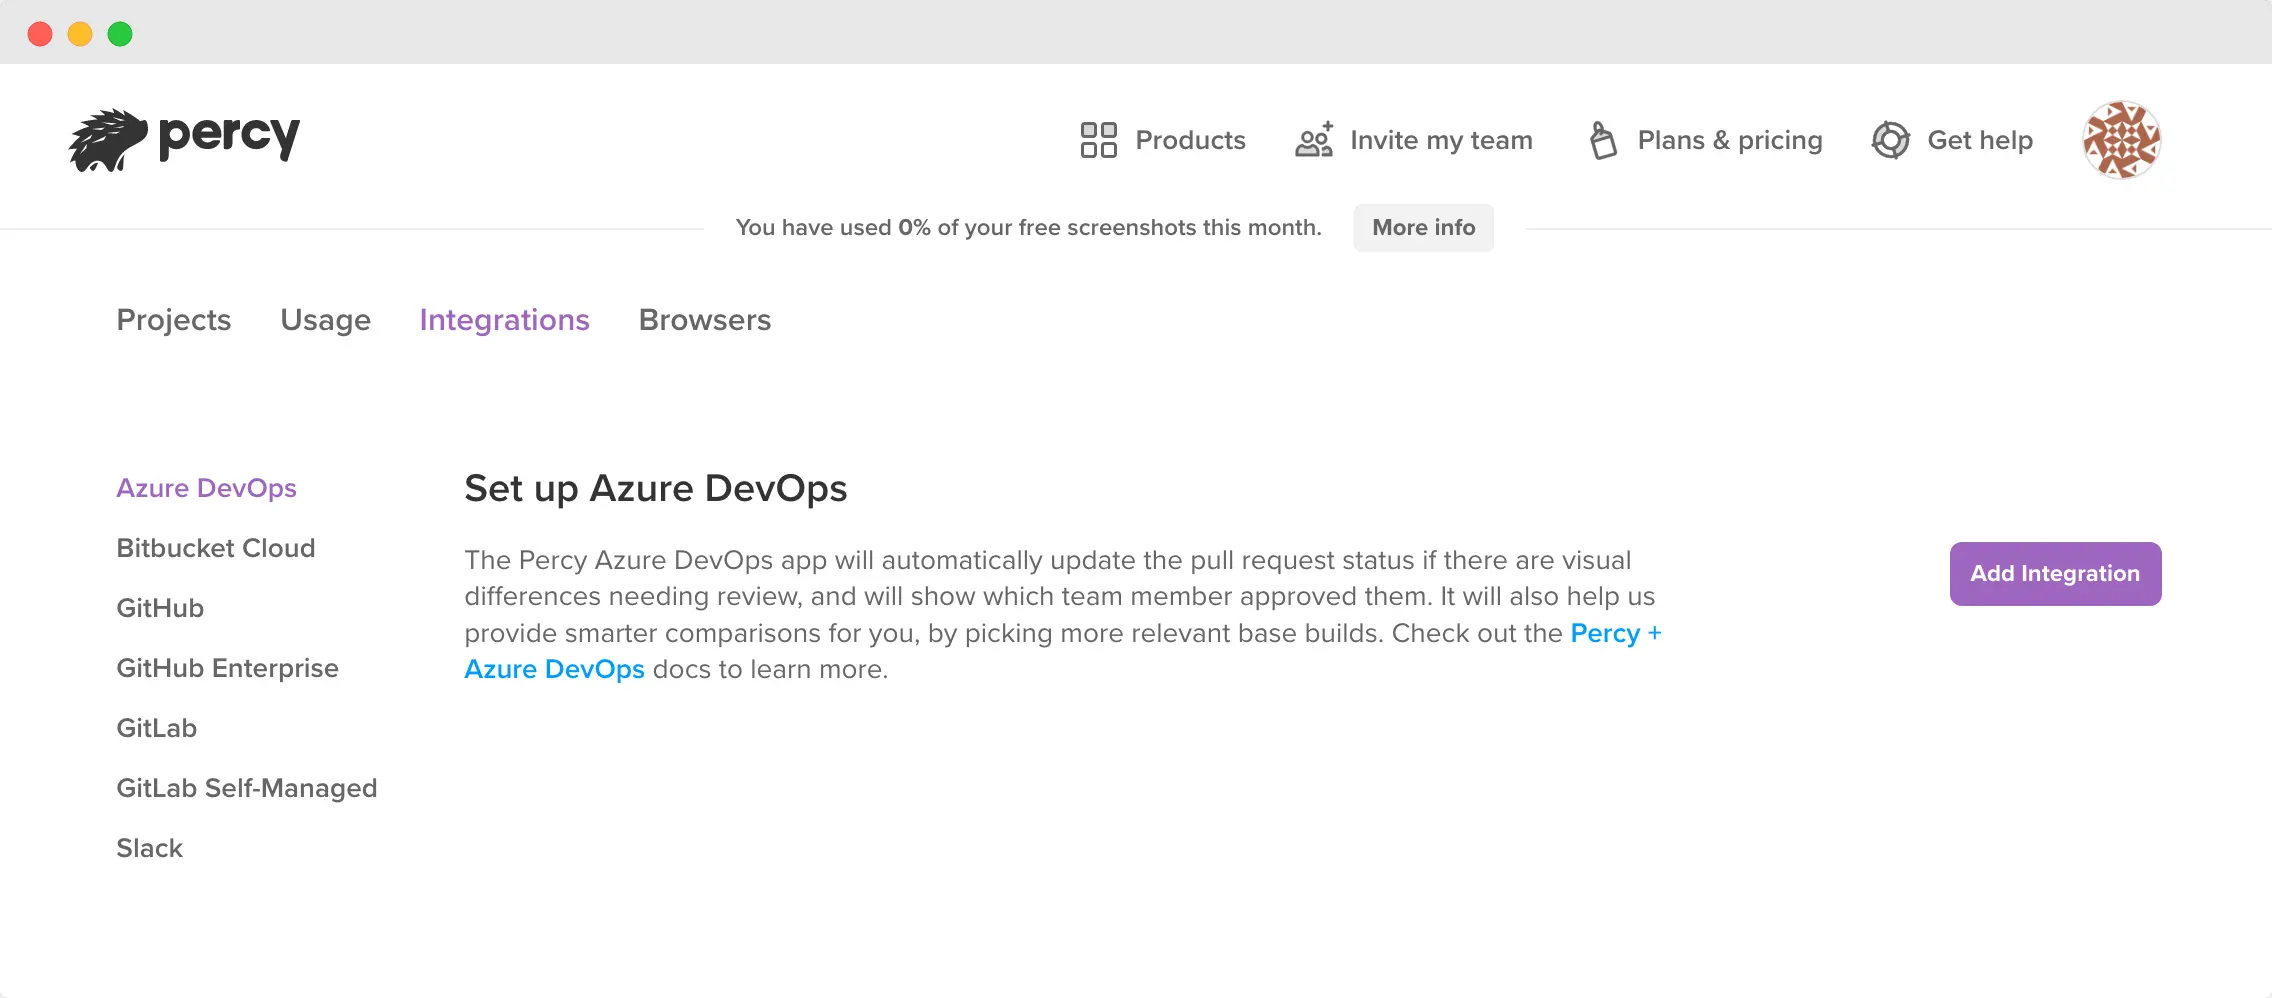Click the Get help lifebuoy icon

point(1890,140)
